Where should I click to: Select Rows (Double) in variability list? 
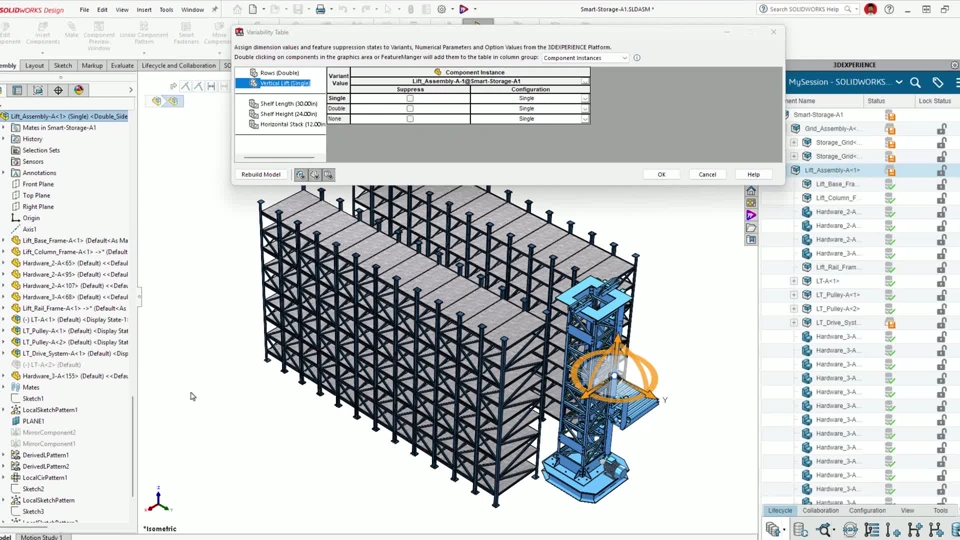[279, 73]
